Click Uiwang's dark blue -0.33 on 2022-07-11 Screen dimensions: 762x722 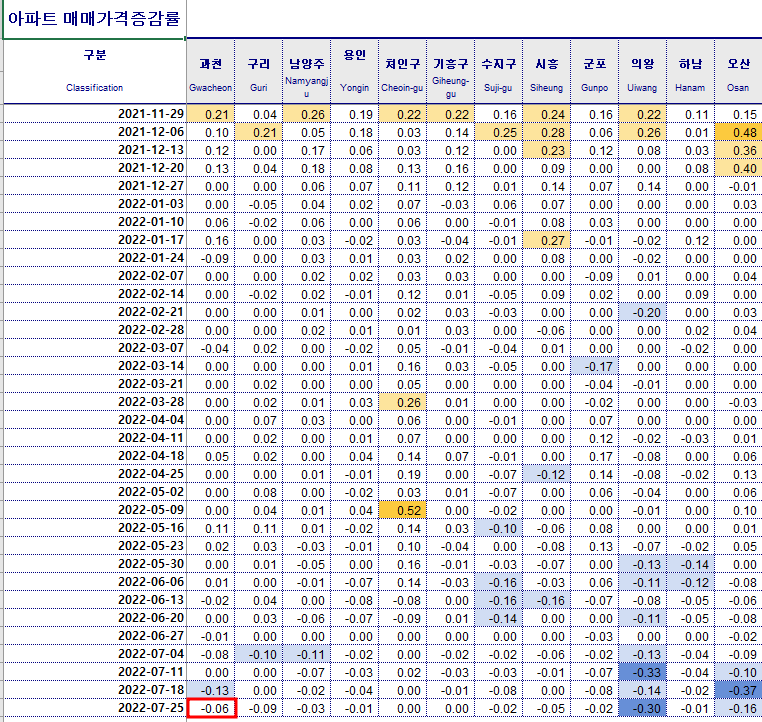pyautogui.click(x=642, y=671)
